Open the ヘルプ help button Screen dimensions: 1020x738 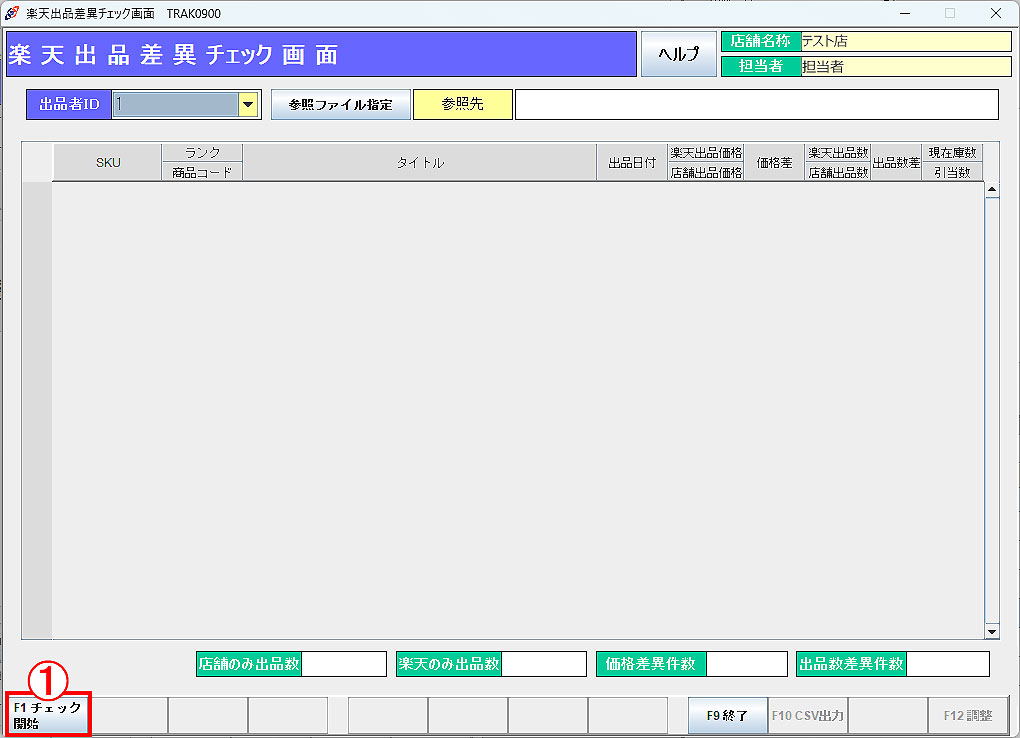pyautogui.click(x=679, y=54)
